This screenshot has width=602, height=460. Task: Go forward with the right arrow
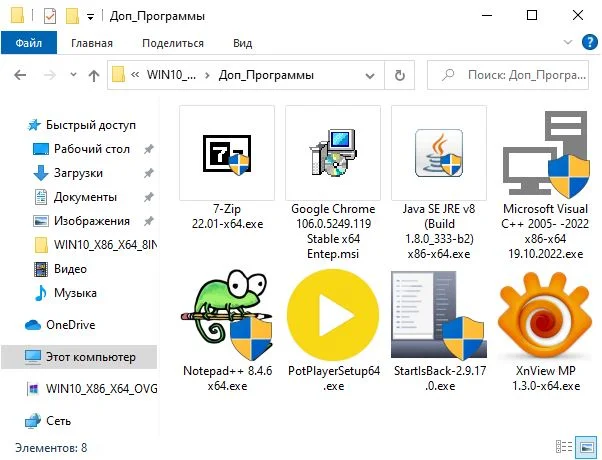click(x=50, y=75)
